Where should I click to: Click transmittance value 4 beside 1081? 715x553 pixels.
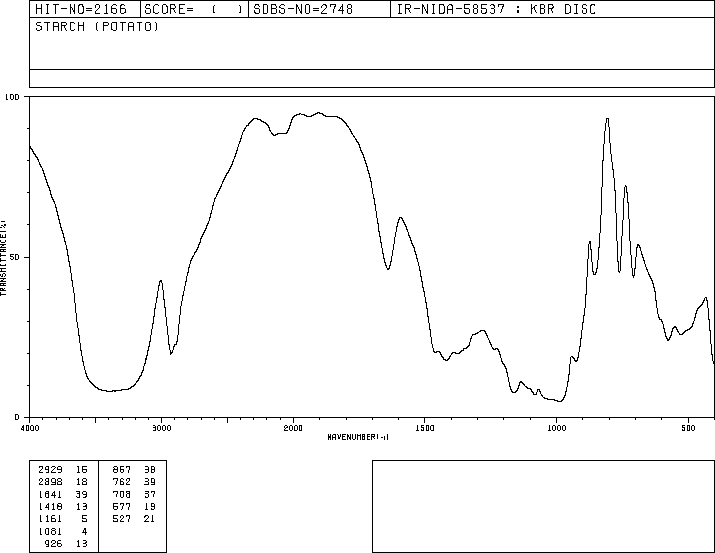(x=84, y=531)
